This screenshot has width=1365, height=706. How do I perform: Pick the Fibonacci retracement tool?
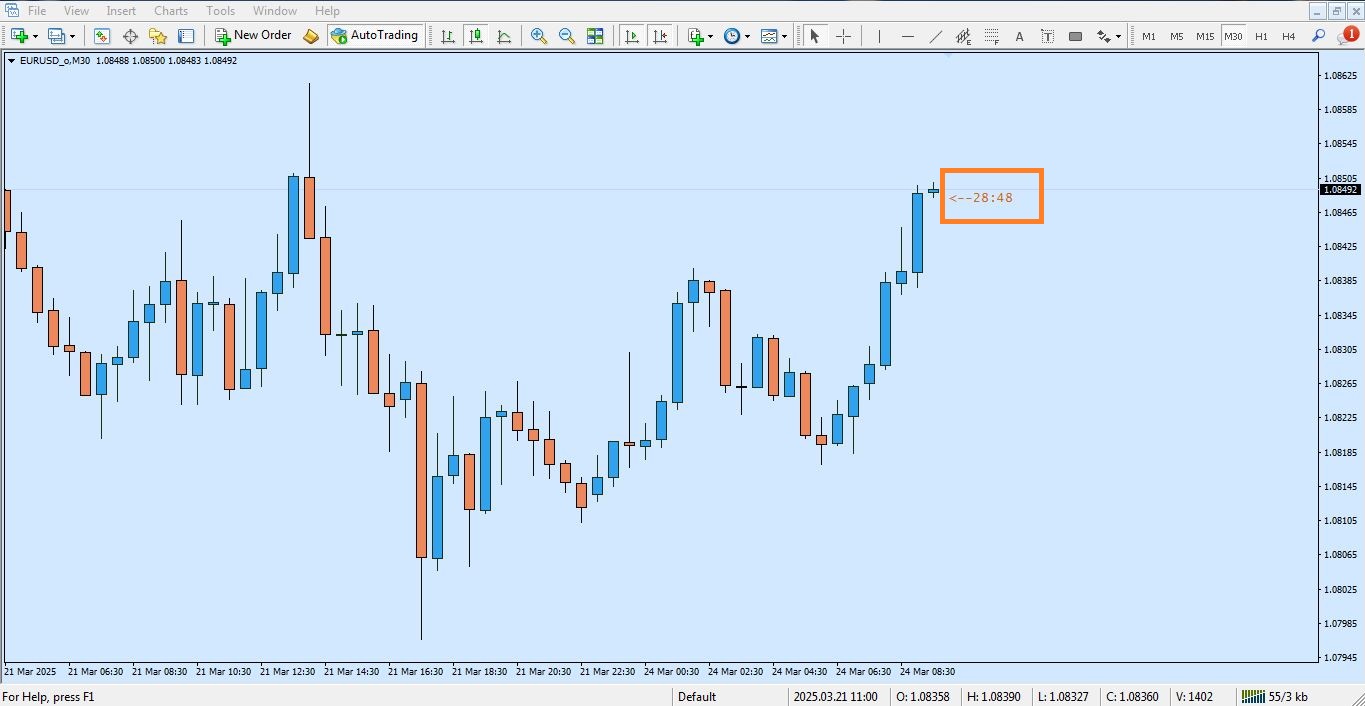991,36
